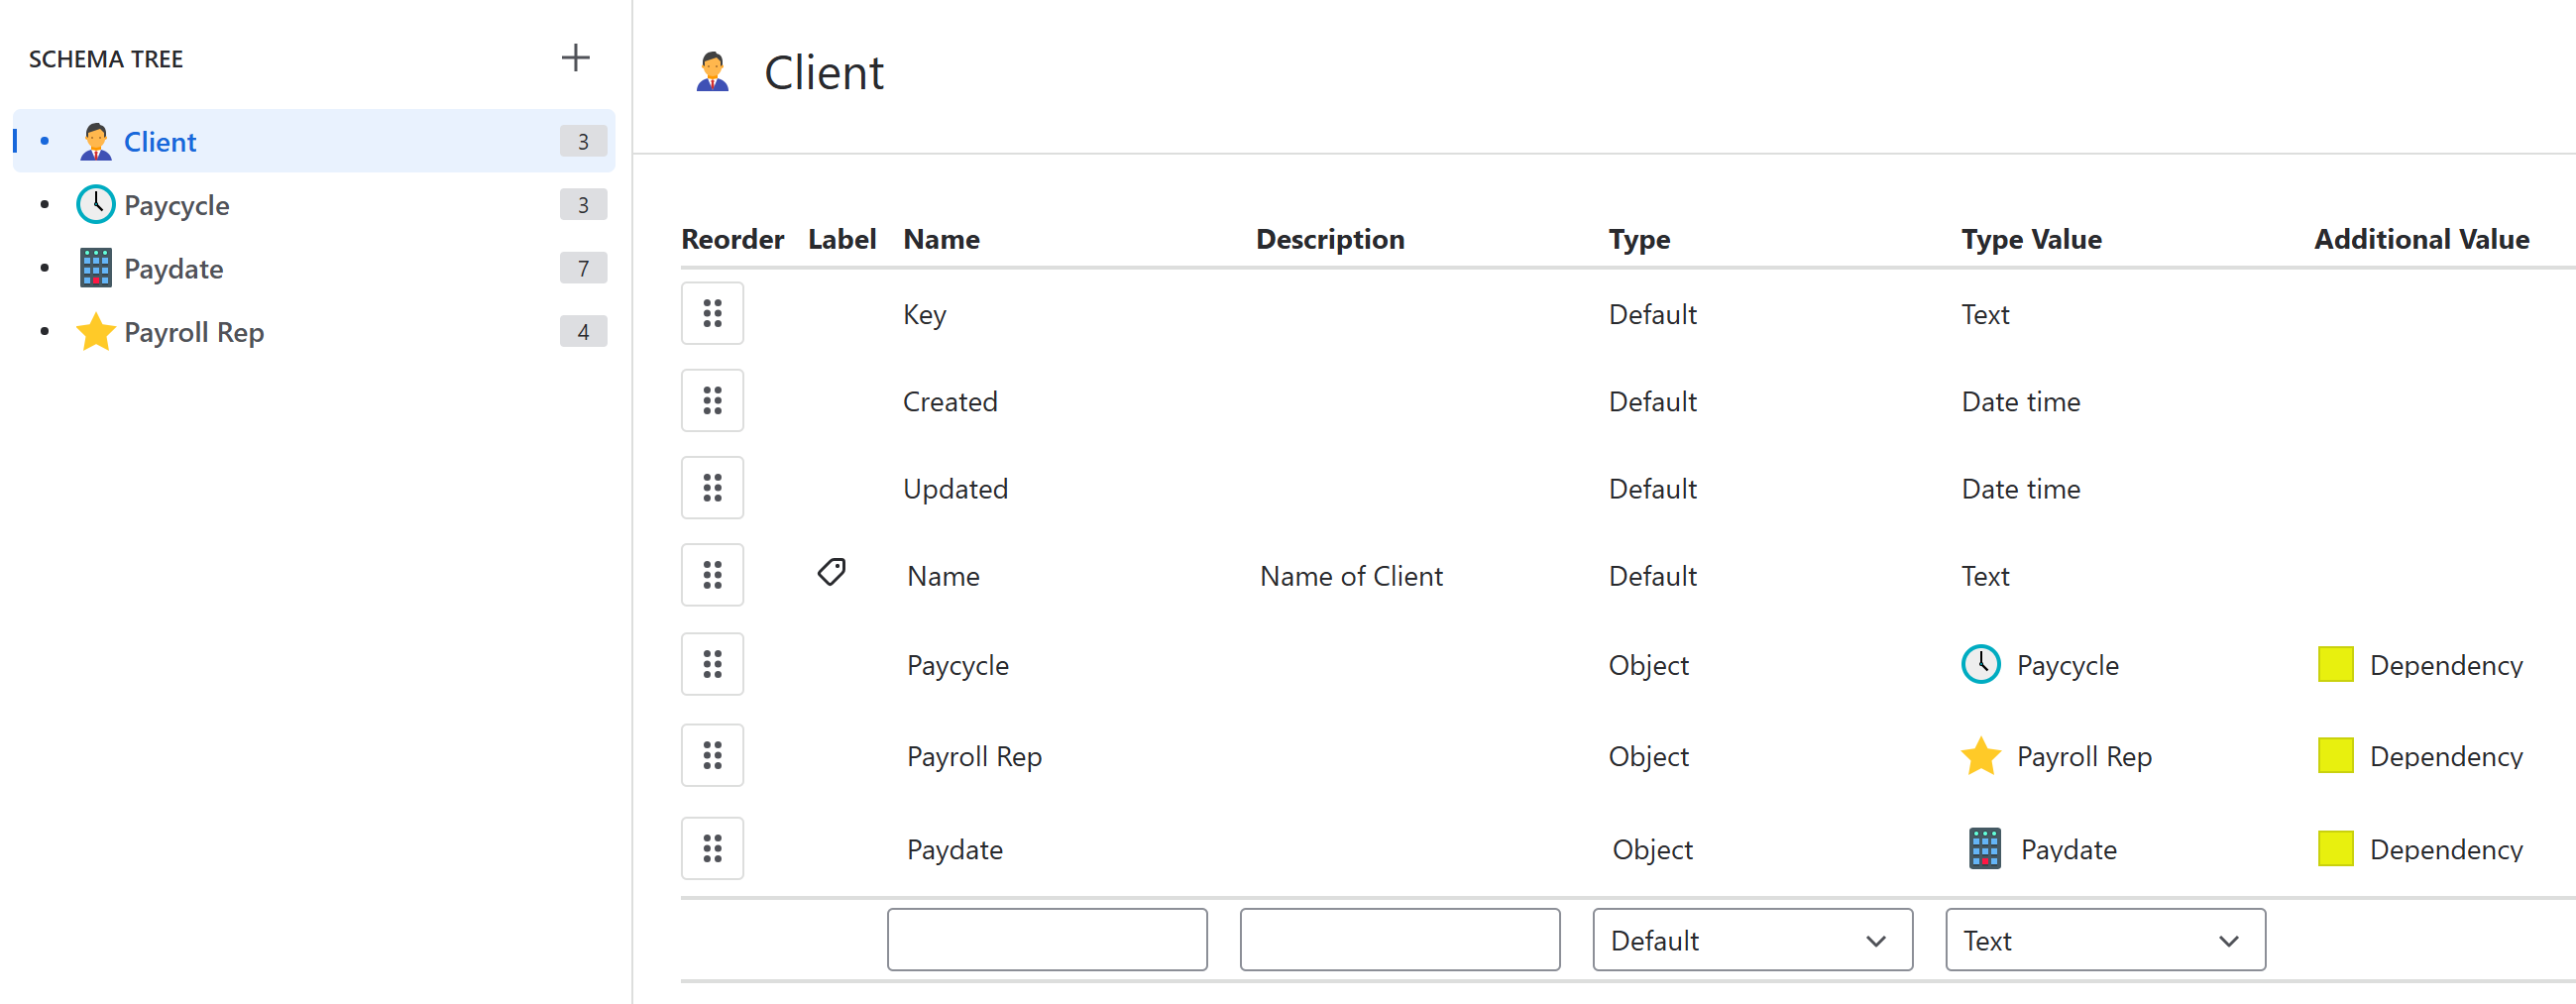Open the Text type value dropdown
The height and width of the screenshot is (1004, 2576).
point(2105,940)
